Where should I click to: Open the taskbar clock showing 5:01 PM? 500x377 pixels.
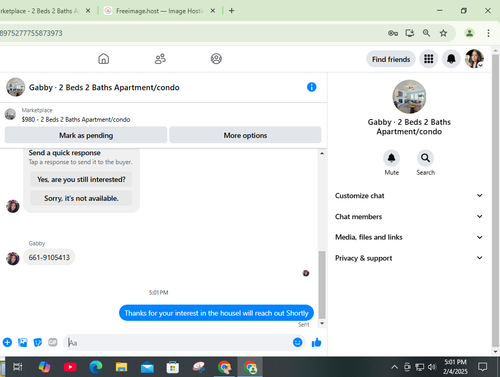455,367
